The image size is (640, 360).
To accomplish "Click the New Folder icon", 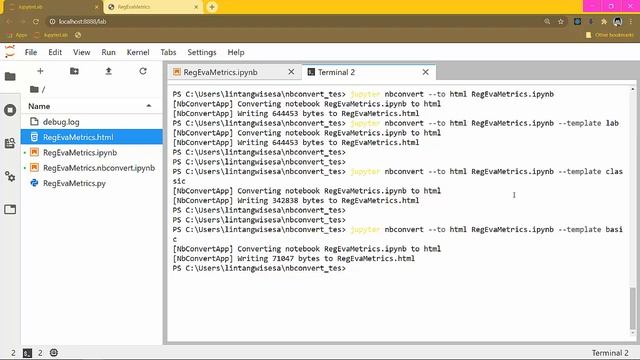I will point(74,71).
